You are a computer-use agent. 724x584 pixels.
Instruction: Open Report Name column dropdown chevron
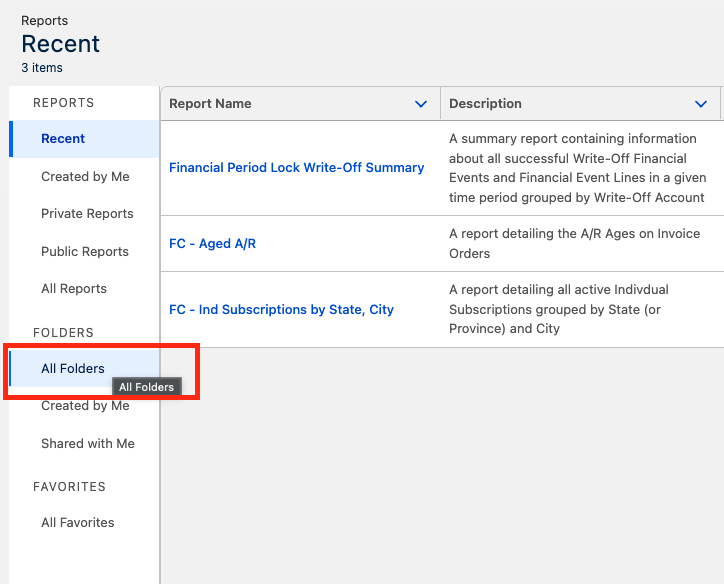[x=421, y=104]
